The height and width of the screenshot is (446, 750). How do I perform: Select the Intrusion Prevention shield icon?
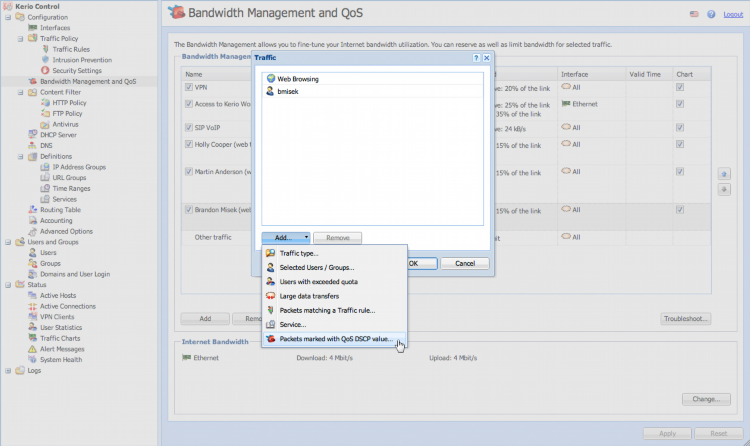coord(45,60)
